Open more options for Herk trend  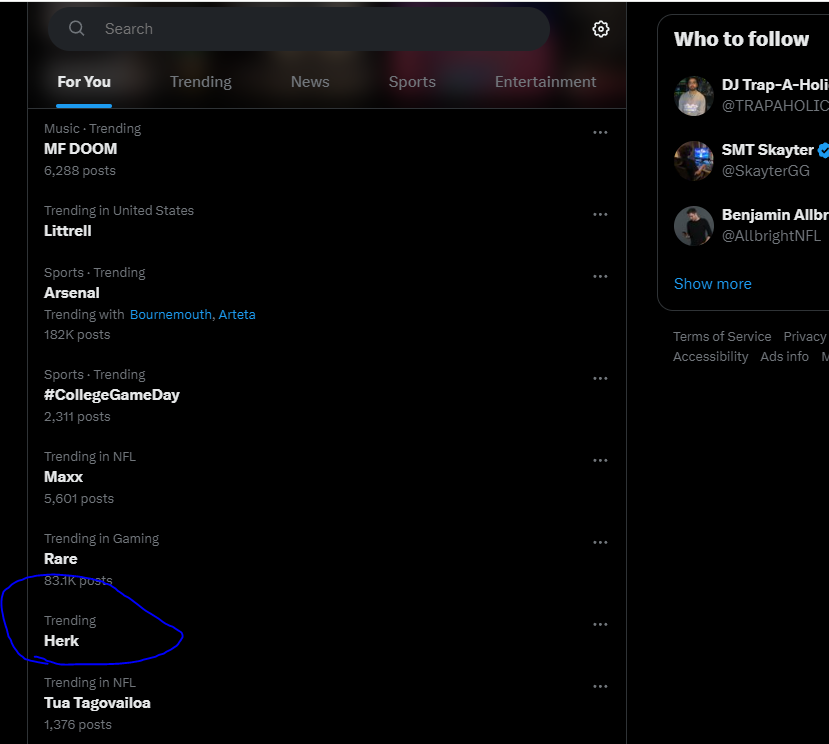pos(600,624)
